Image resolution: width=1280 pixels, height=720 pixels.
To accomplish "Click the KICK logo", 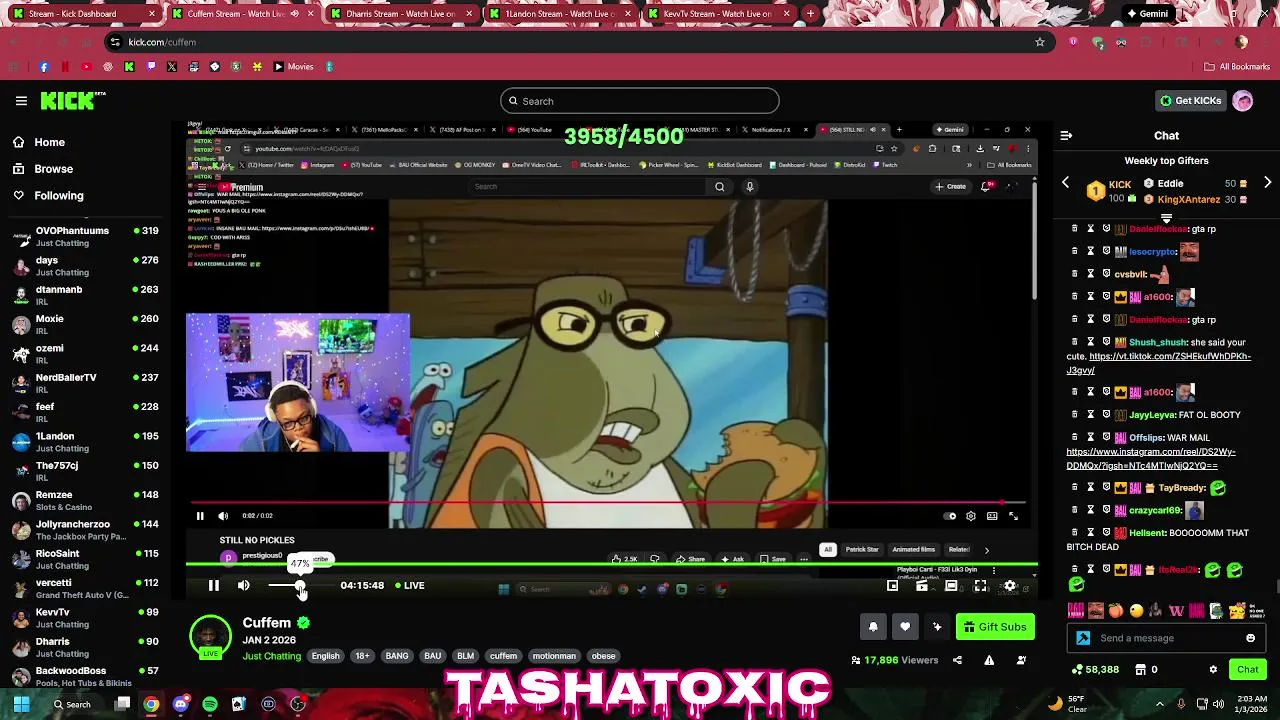I will tap(72, 101).
